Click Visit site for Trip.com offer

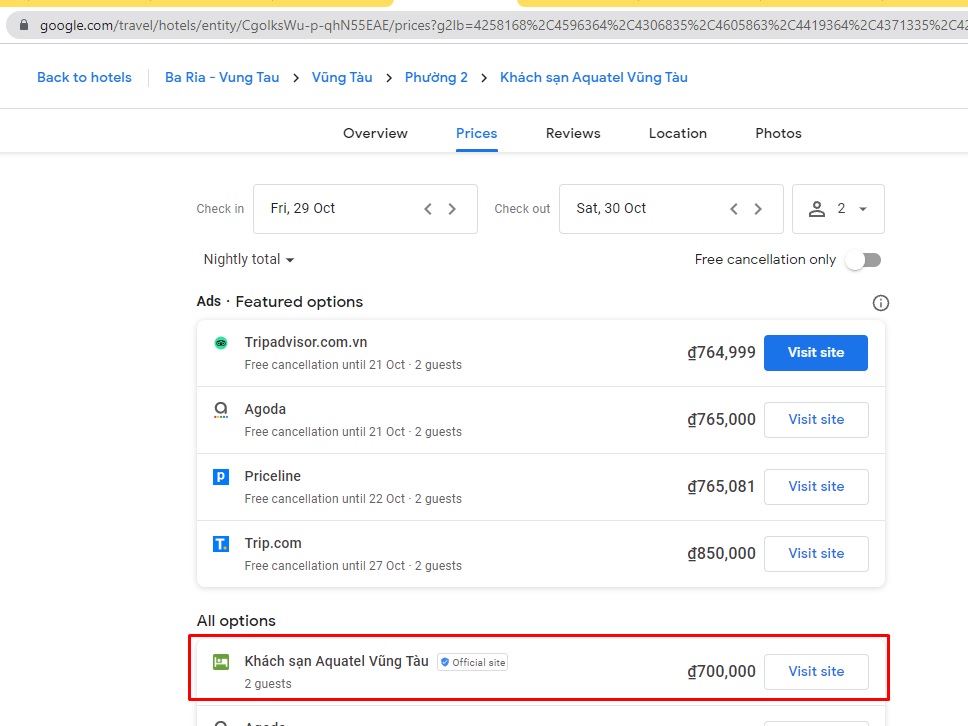pos(816,553)
